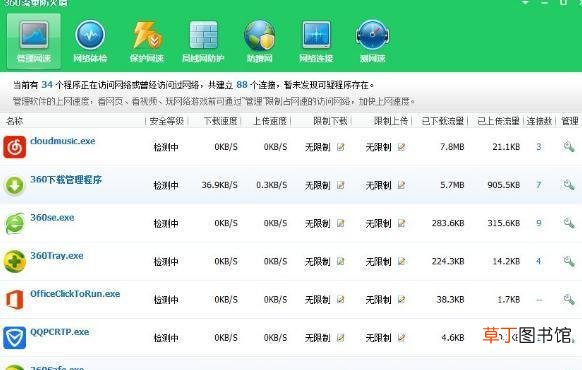This screenshot has height=370, width=582.
Task: Click the 34 programs count in summary
Action: (47, 85)
